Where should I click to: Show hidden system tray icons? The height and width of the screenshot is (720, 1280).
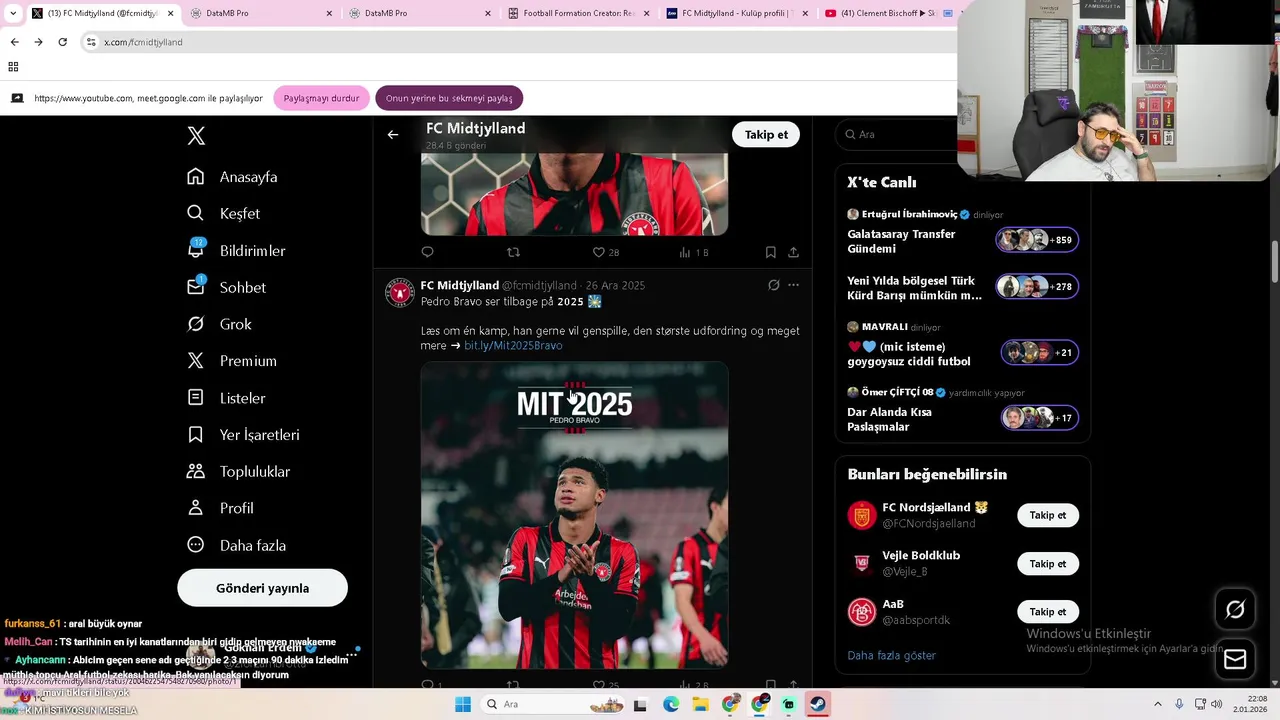(1157, 704)
